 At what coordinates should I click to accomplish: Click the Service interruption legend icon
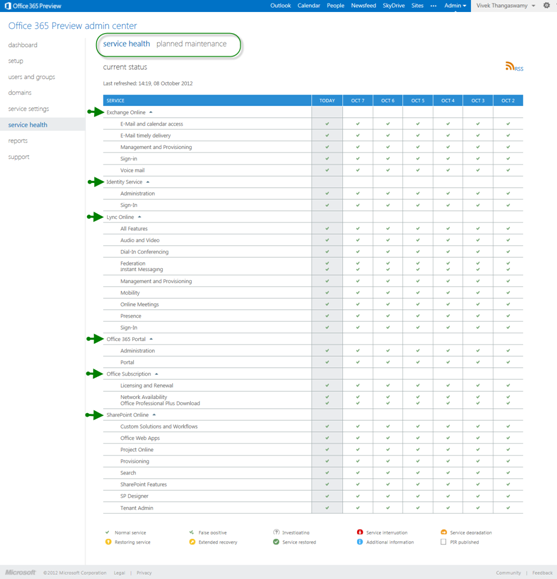click(360, 532)
